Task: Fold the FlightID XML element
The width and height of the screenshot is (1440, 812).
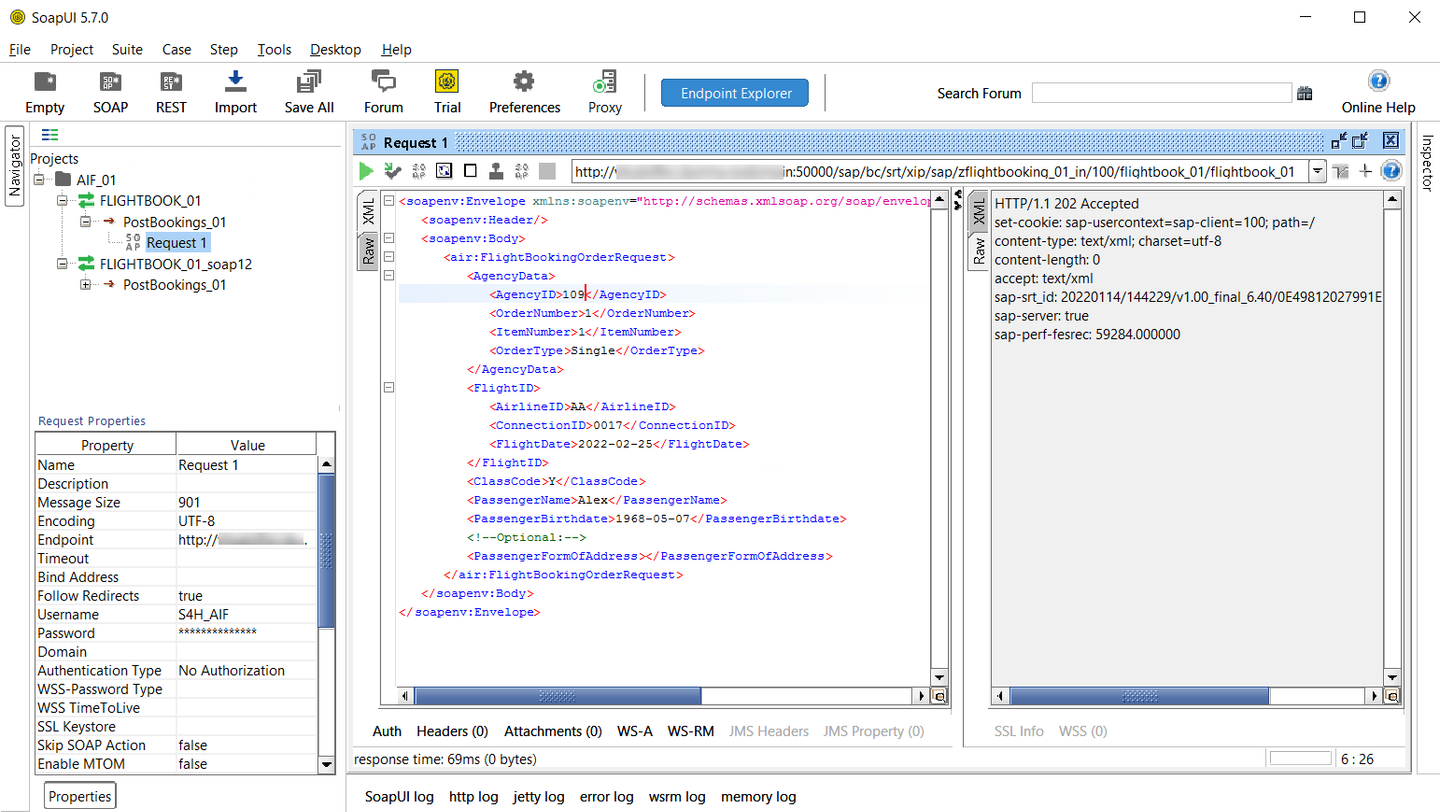Action: coord(389,388)
